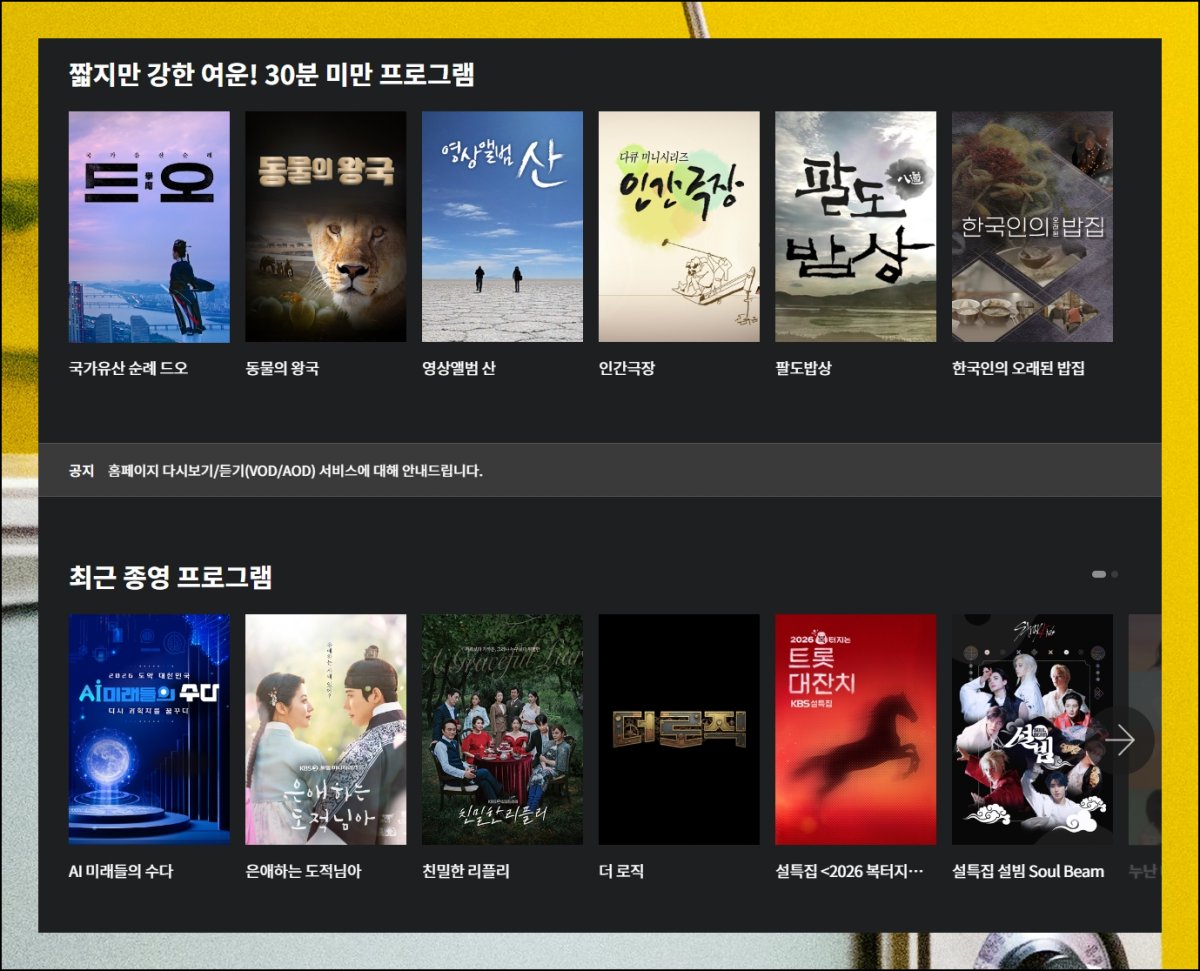Open the 은애하는 도적님아 poster
Screen dimensions: 1200x971
click(x=326, y=730)
